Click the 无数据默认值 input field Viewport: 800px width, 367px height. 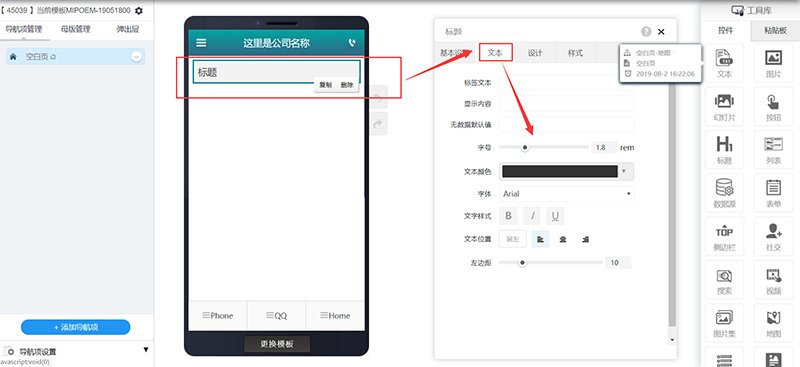(566, 125)
